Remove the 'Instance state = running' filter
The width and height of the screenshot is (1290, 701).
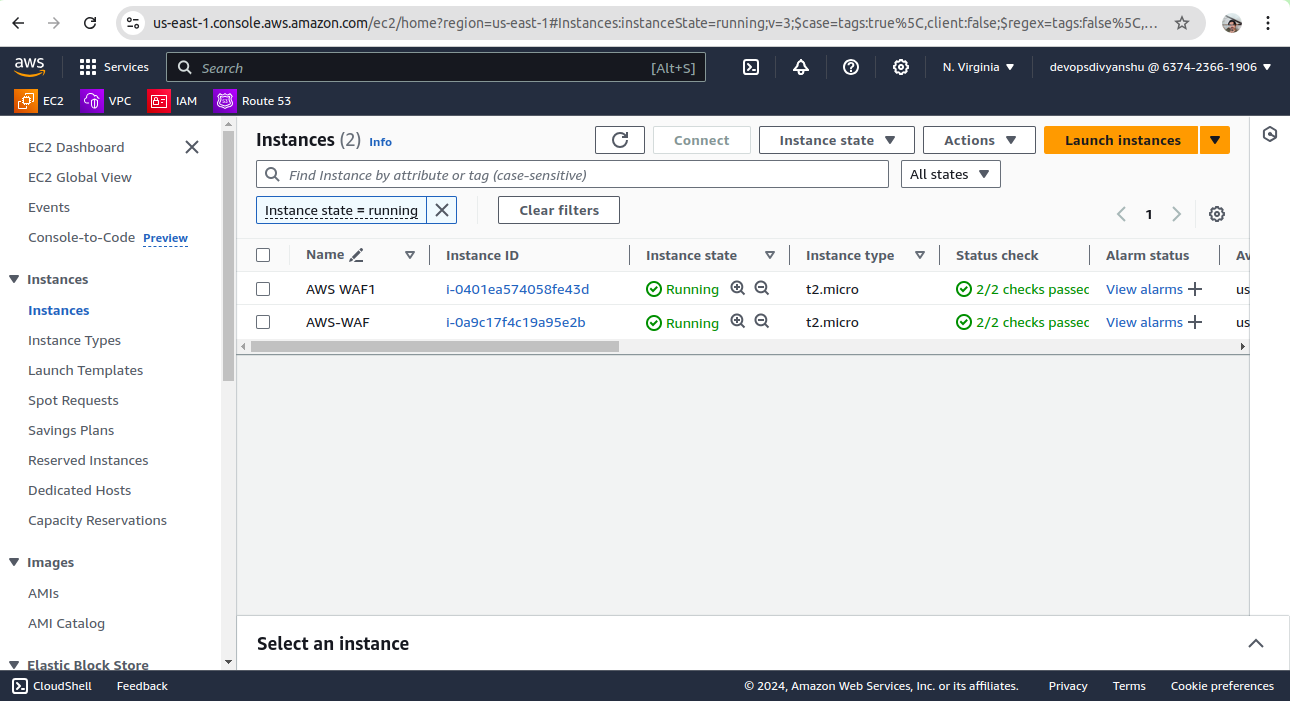click(442, 210)
